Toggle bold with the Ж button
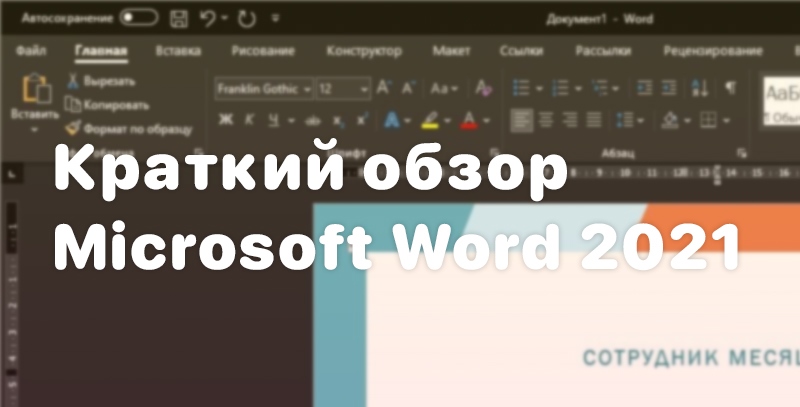Viewport: 800px width, 407px height. click(226, 120)
